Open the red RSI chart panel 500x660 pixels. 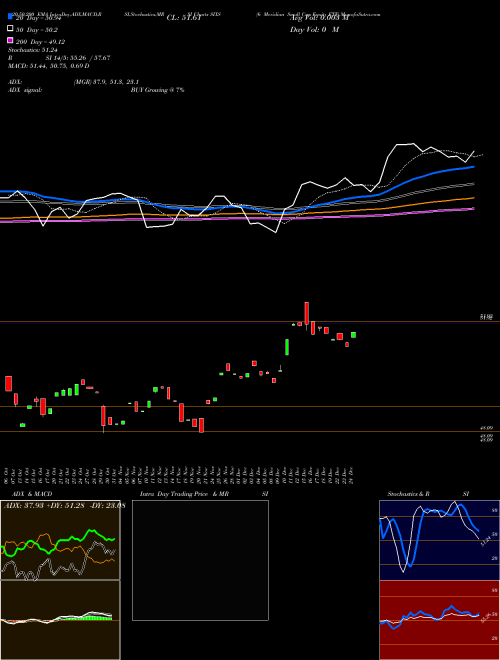(x=439, y=620)
